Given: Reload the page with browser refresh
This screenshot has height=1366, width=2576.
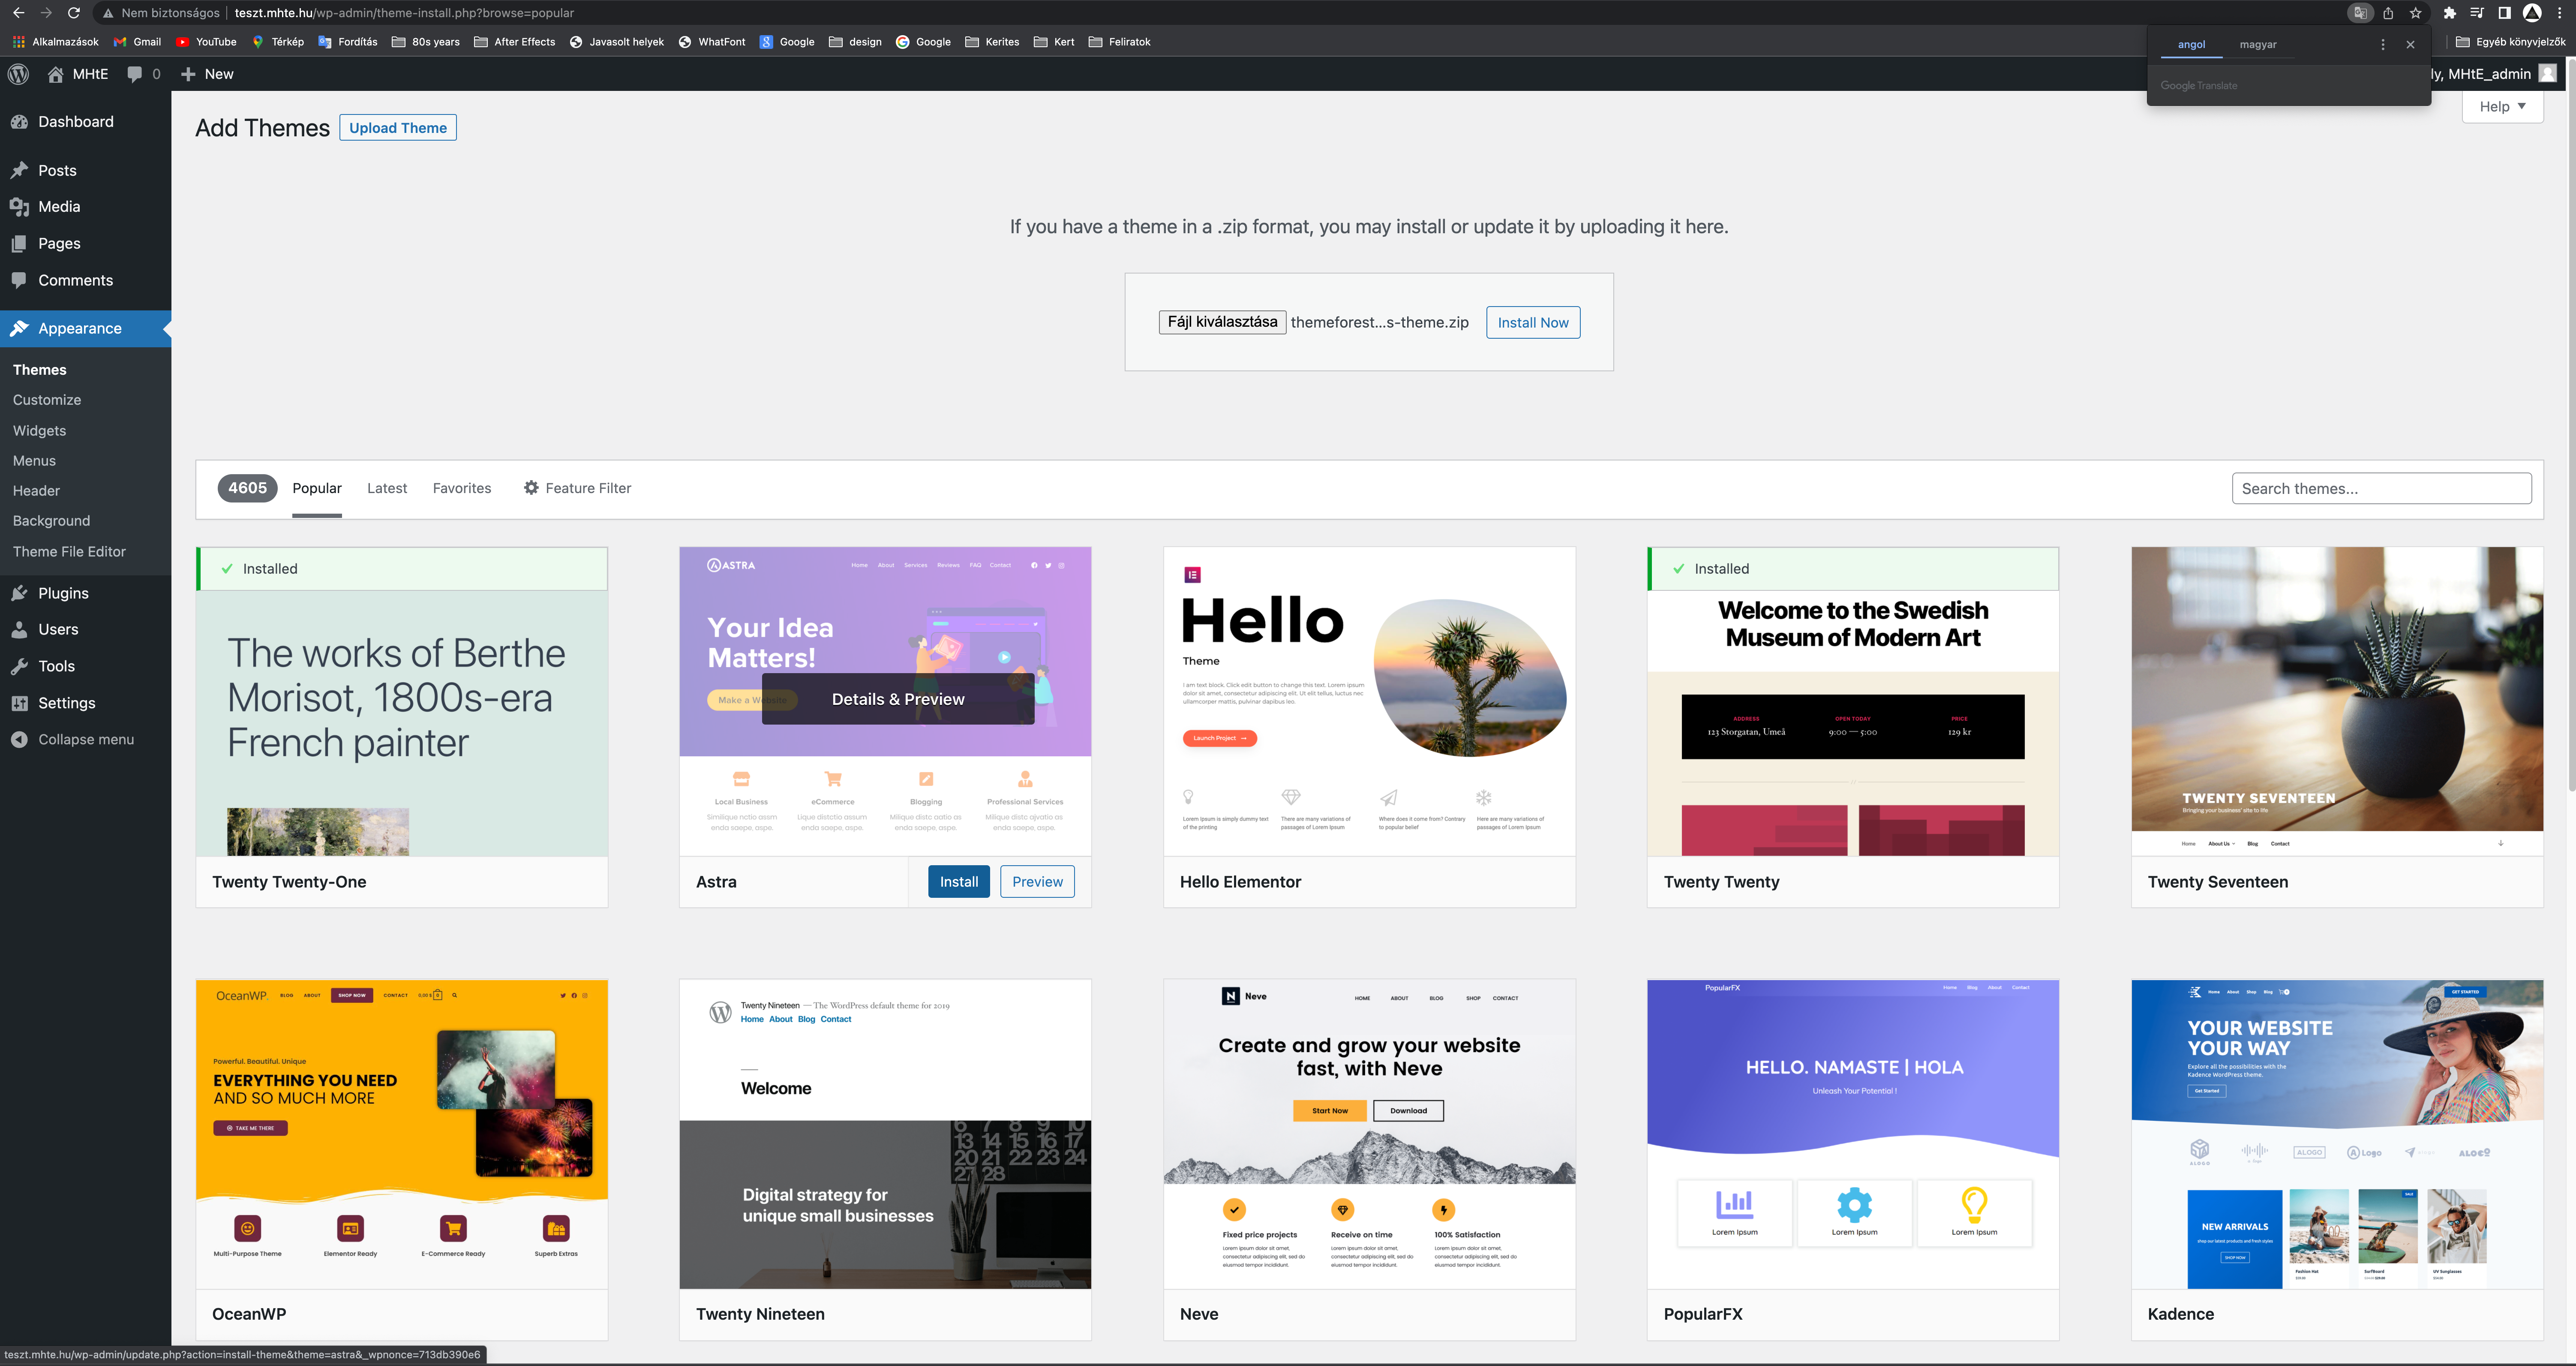Looking at the screenshot, I should 74,13.
